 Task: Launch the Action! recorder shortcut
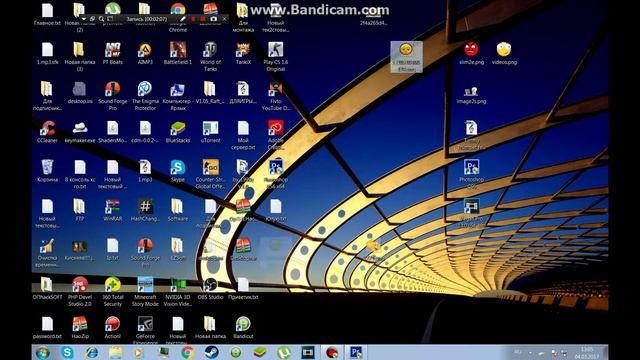click(113, 327)
